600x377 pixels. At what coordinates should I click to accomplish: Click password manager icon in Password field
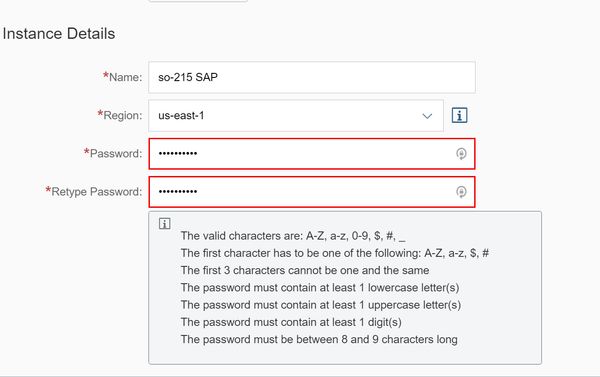click(x=461, y=153)
